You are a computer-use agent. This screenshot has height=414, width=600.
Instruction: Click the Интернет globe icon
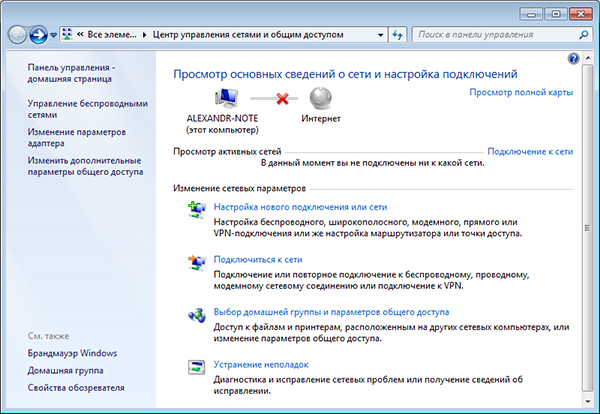click(x=321, y=99)
